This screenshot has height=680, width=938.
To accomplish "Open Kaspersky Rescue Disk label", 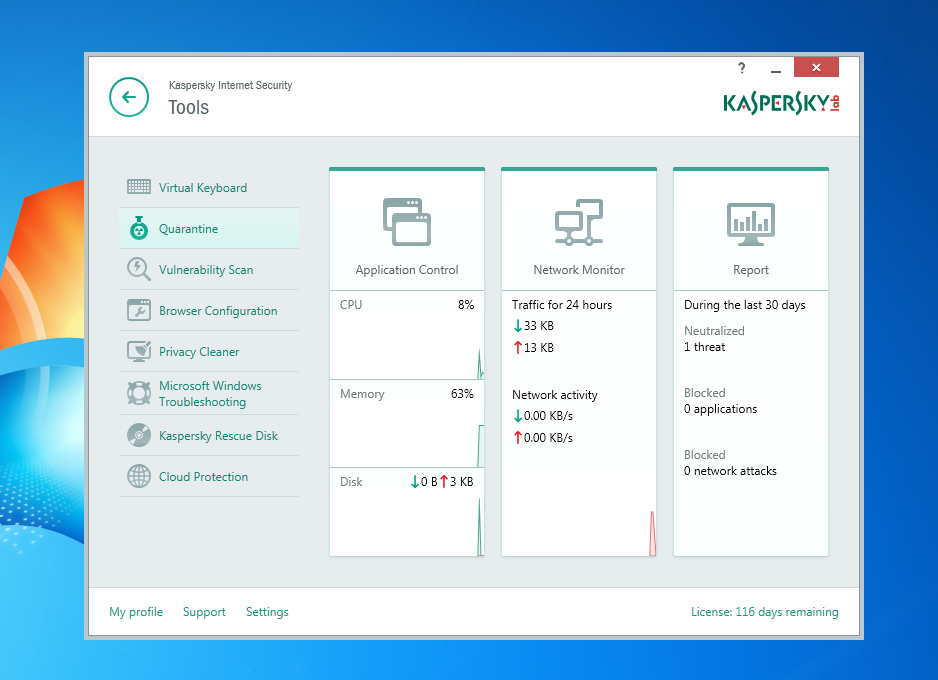I will click(x=218, y=436).
